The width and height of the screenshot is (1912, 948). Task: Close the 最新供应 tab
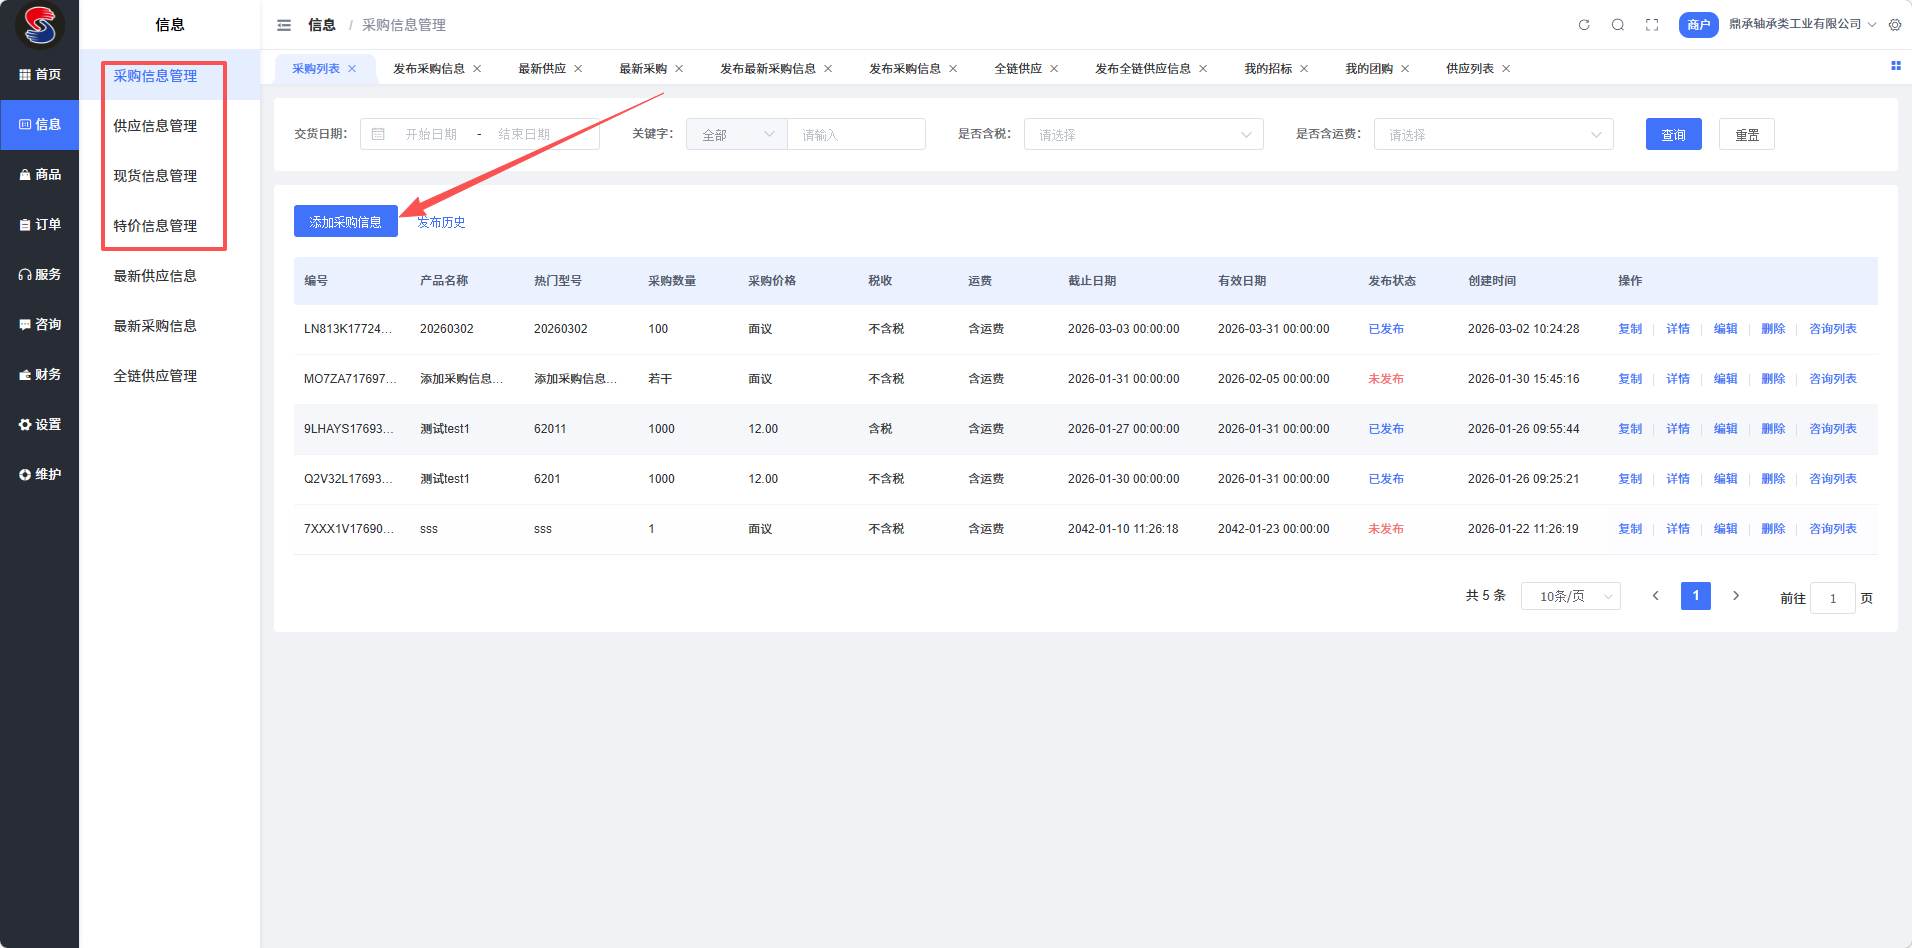point(578,69)
